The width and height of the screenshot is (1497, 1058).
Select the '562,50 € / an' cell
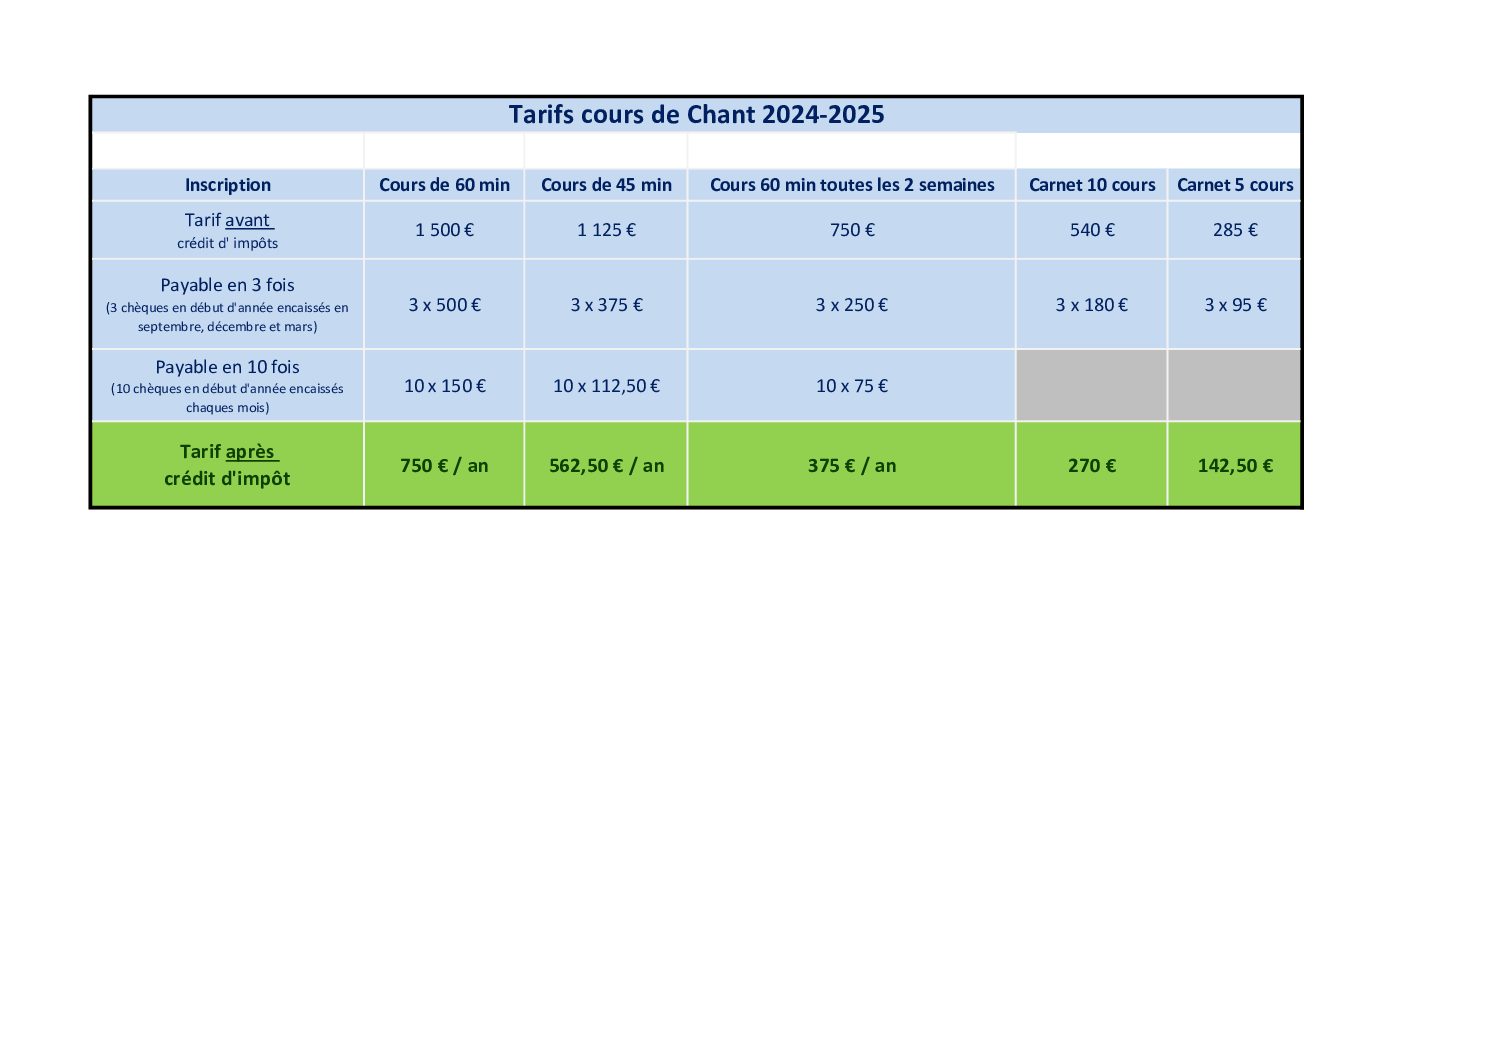pos(606,465)
